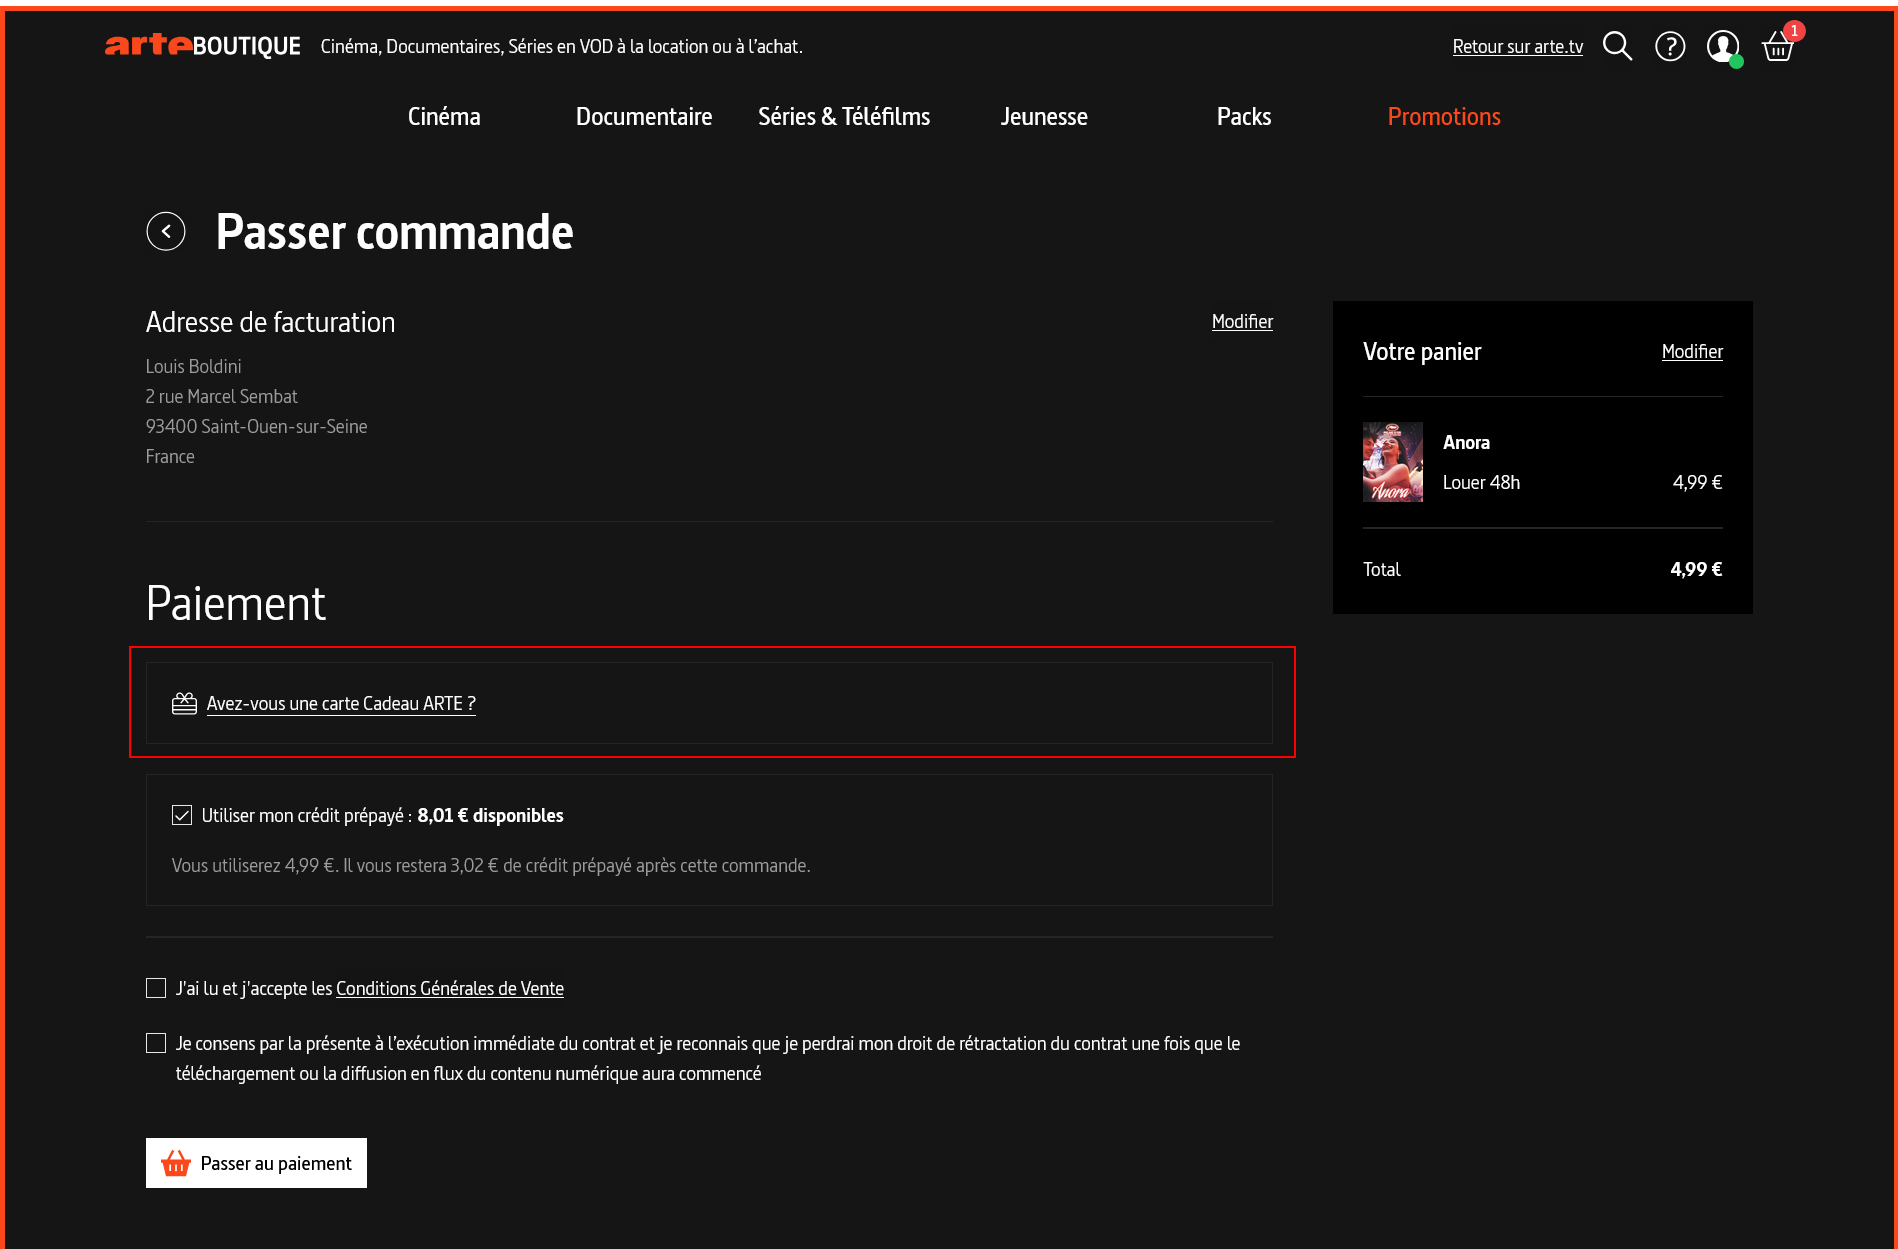
Task: Open the Séries & Téléfilms menu
Action: pyautogui.click(x=844, y=116)
